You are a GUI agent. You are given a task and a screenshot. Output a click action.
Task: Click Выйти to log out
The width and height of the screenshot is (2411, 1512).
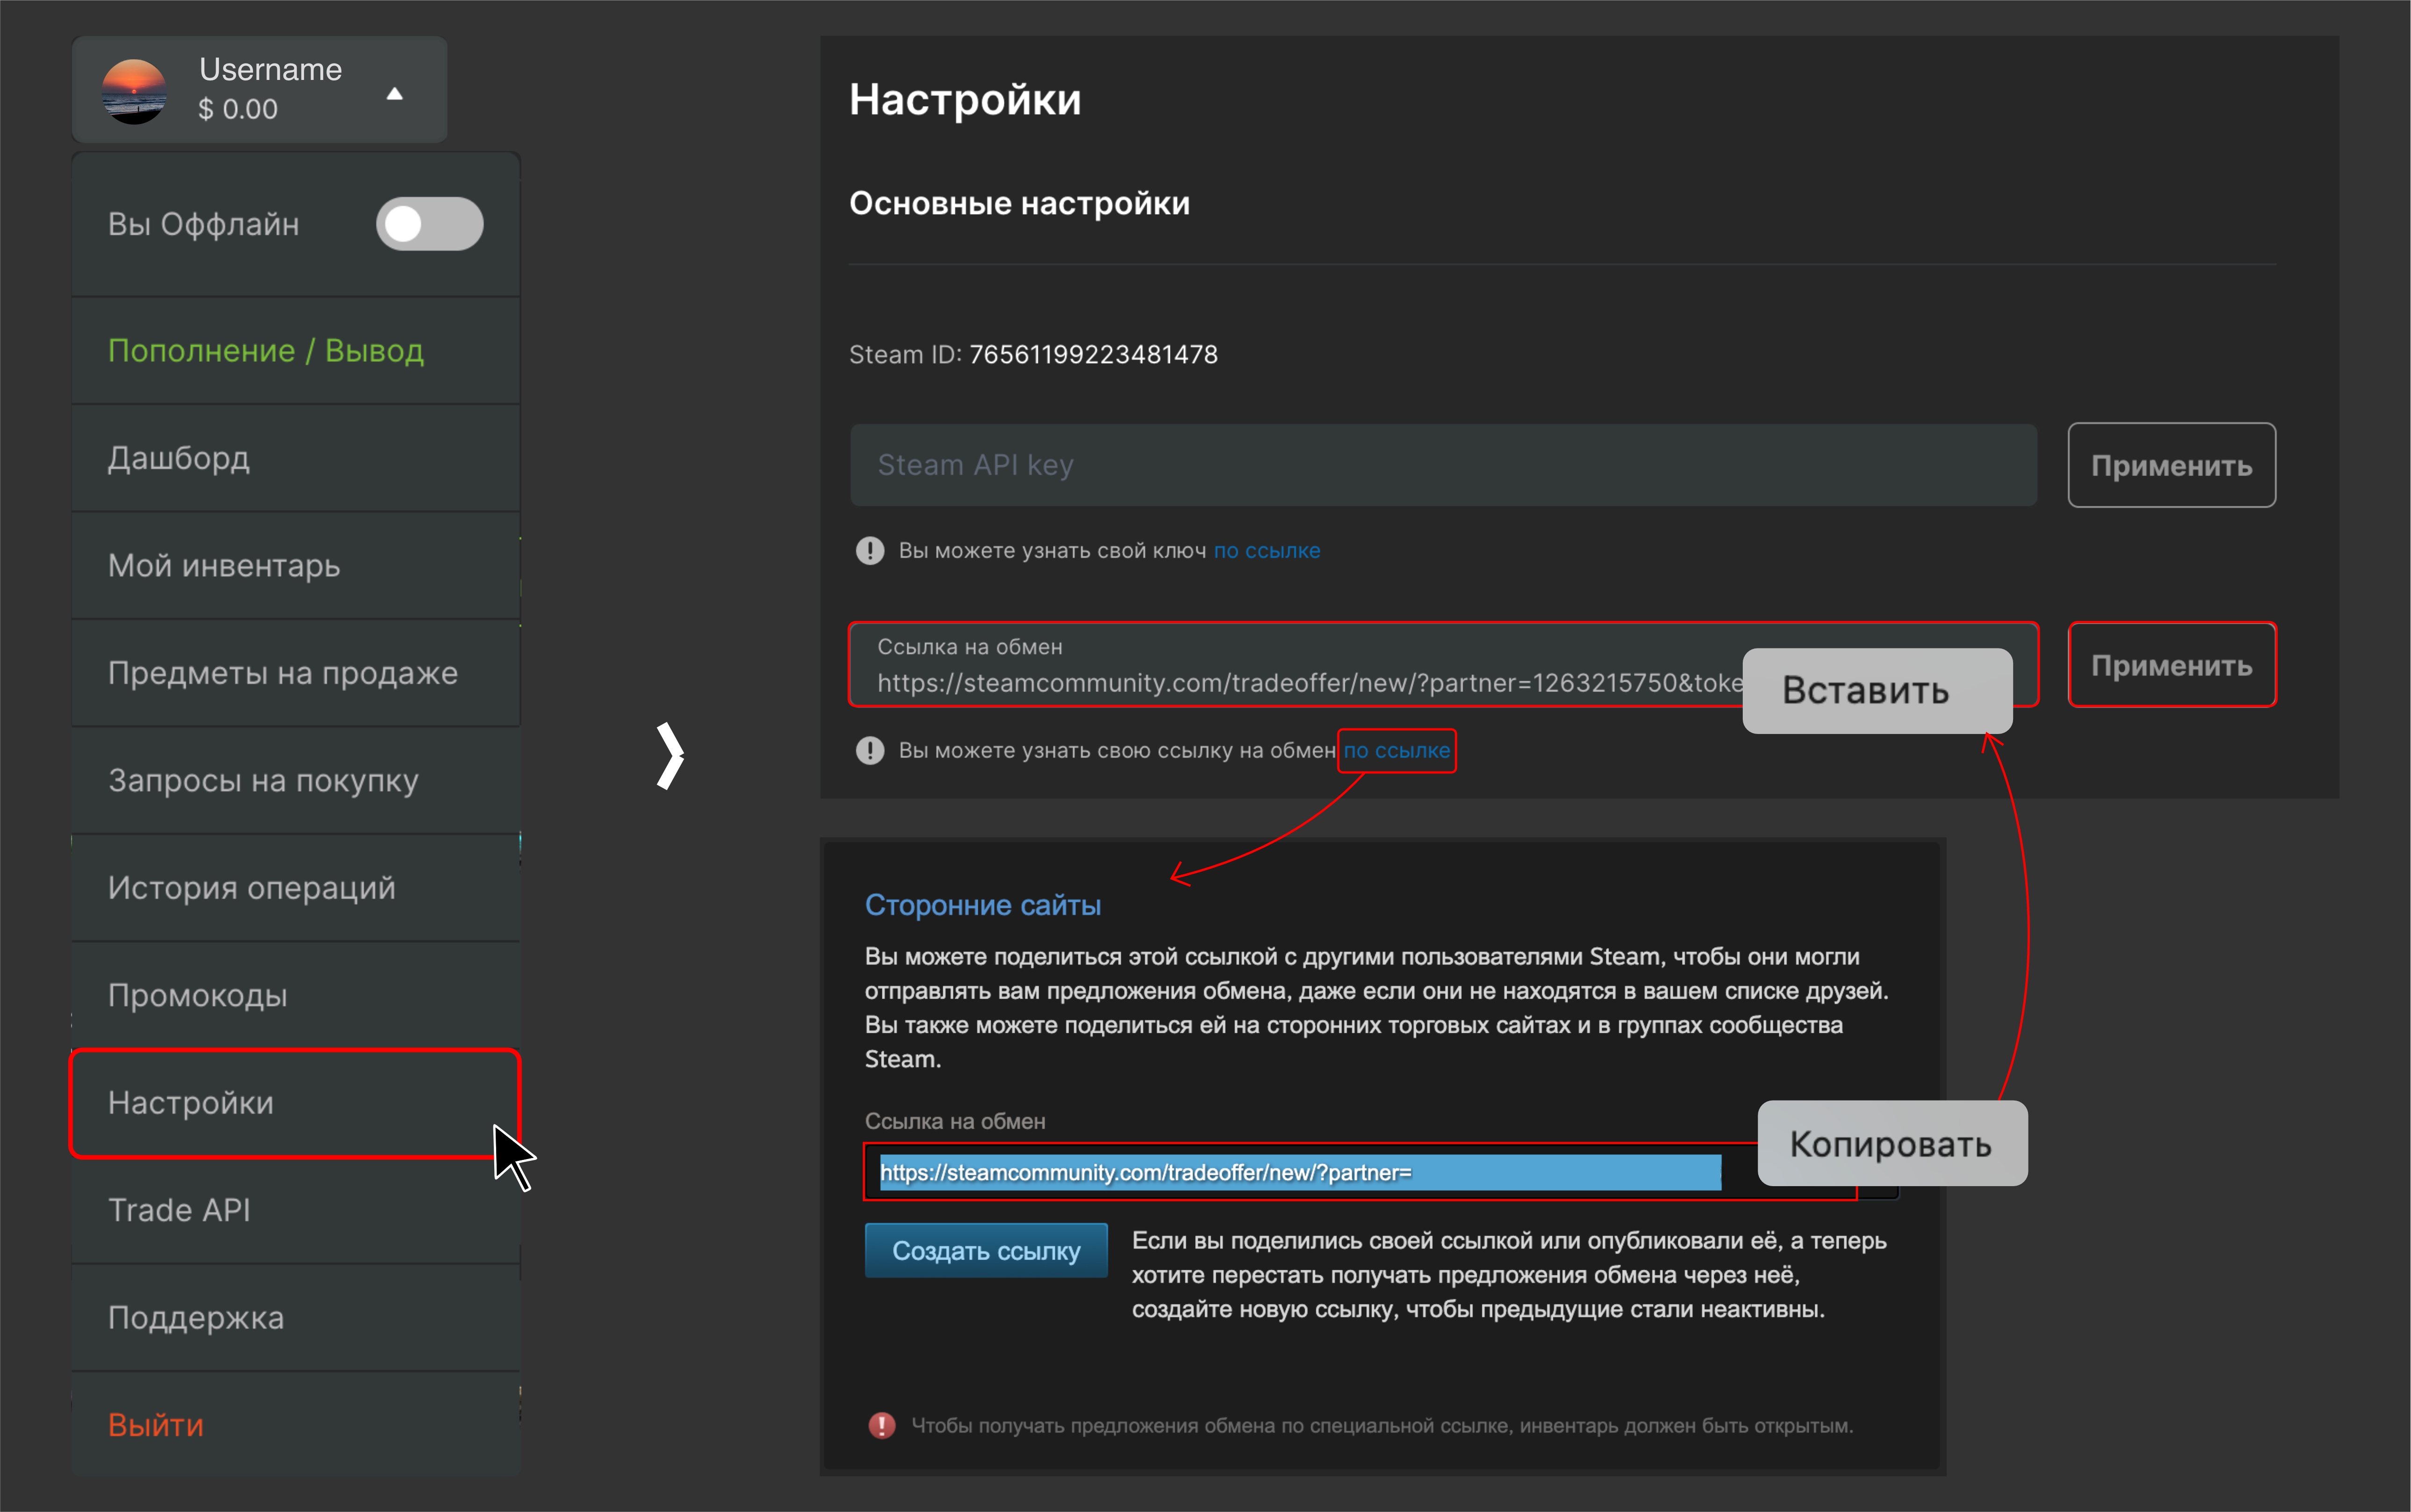point(156,1425)
